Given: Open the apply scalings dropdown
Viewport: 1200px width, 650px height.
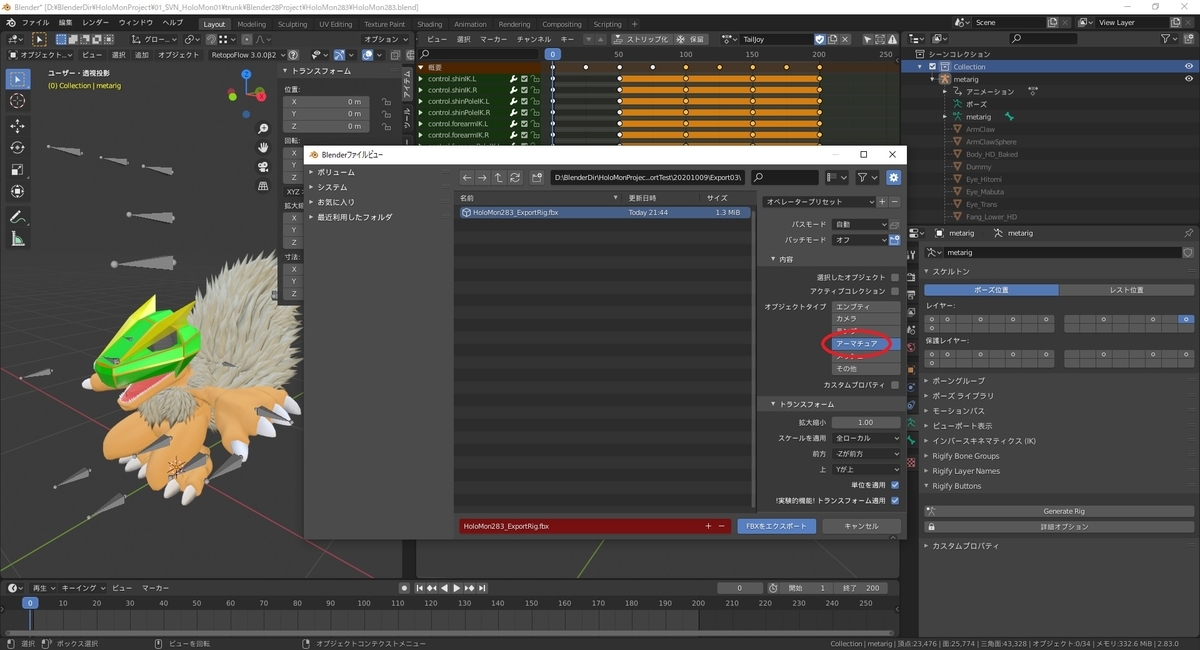Looking at the screenshot, I should point(866,438).
